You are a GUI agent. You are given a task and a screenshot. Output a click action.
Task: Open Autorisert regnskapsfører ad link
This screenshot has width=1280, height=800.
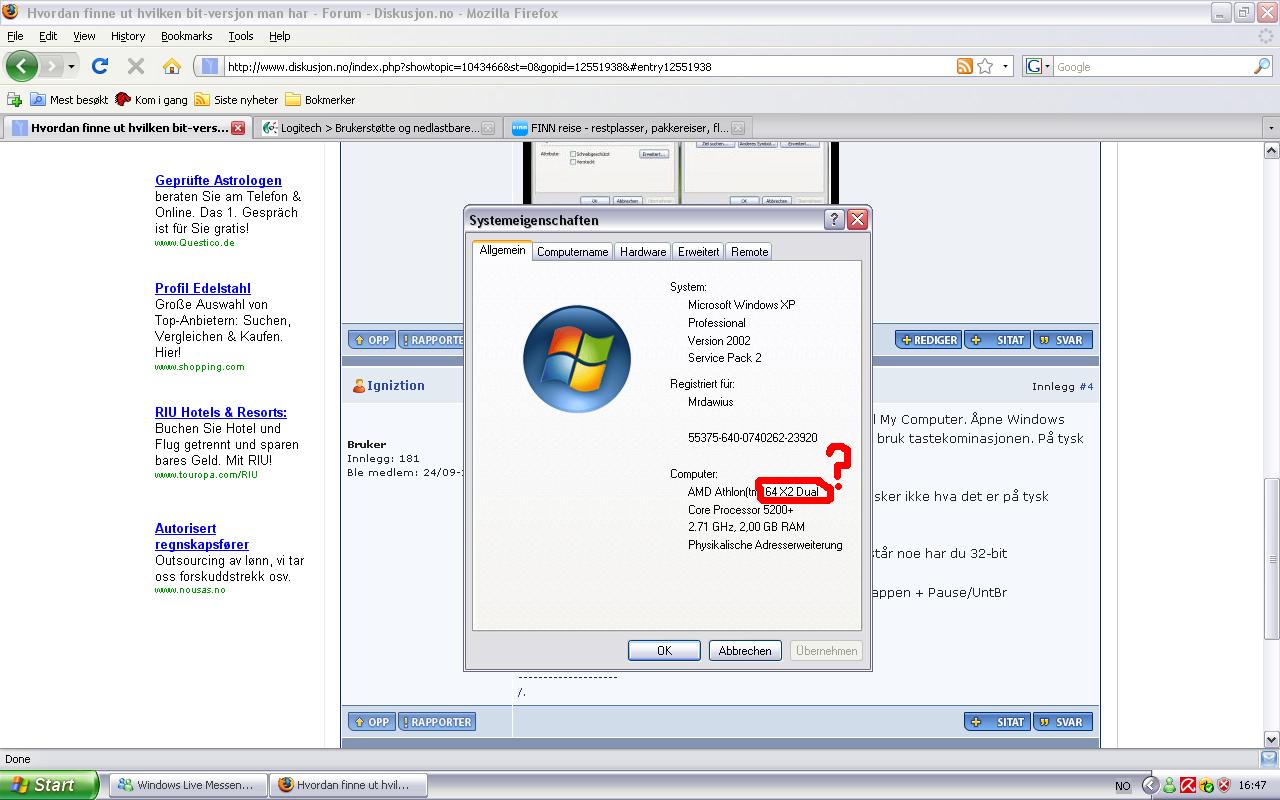pyautogui.click(x=202, y=536)
